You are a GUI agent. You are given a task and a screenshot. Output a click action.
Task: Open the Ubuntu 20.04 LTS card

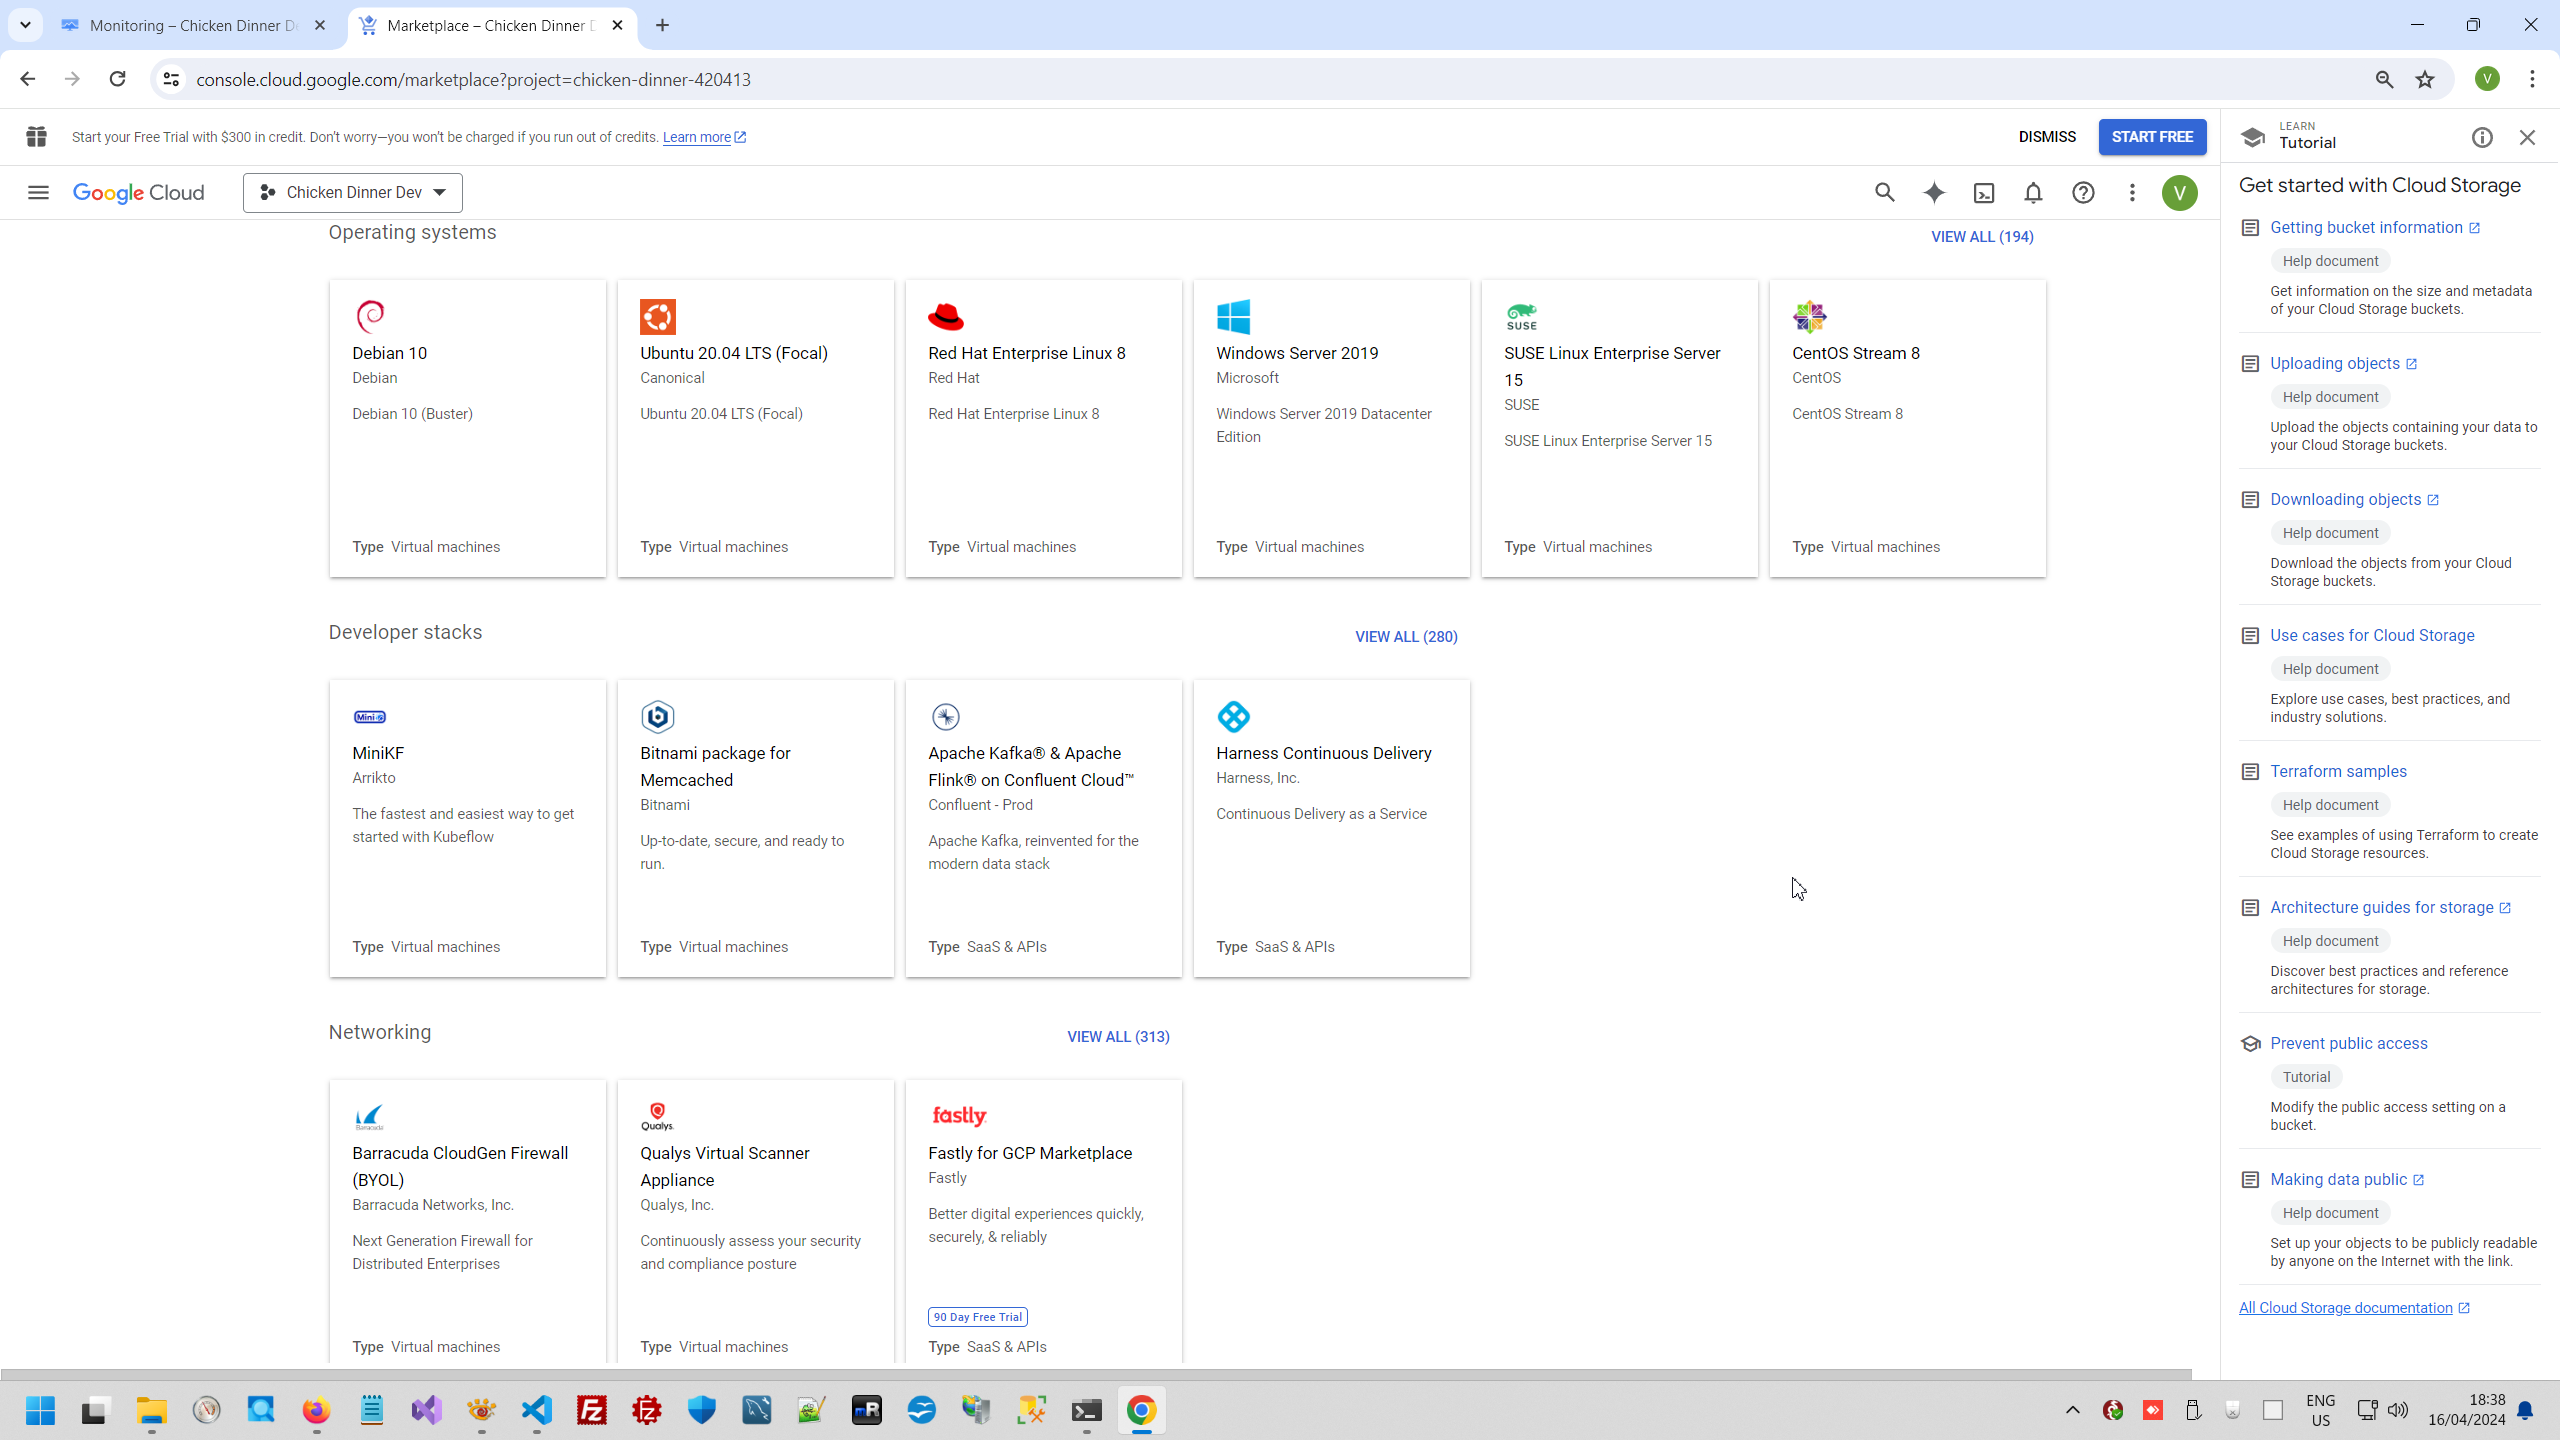[x=755, y=428]
